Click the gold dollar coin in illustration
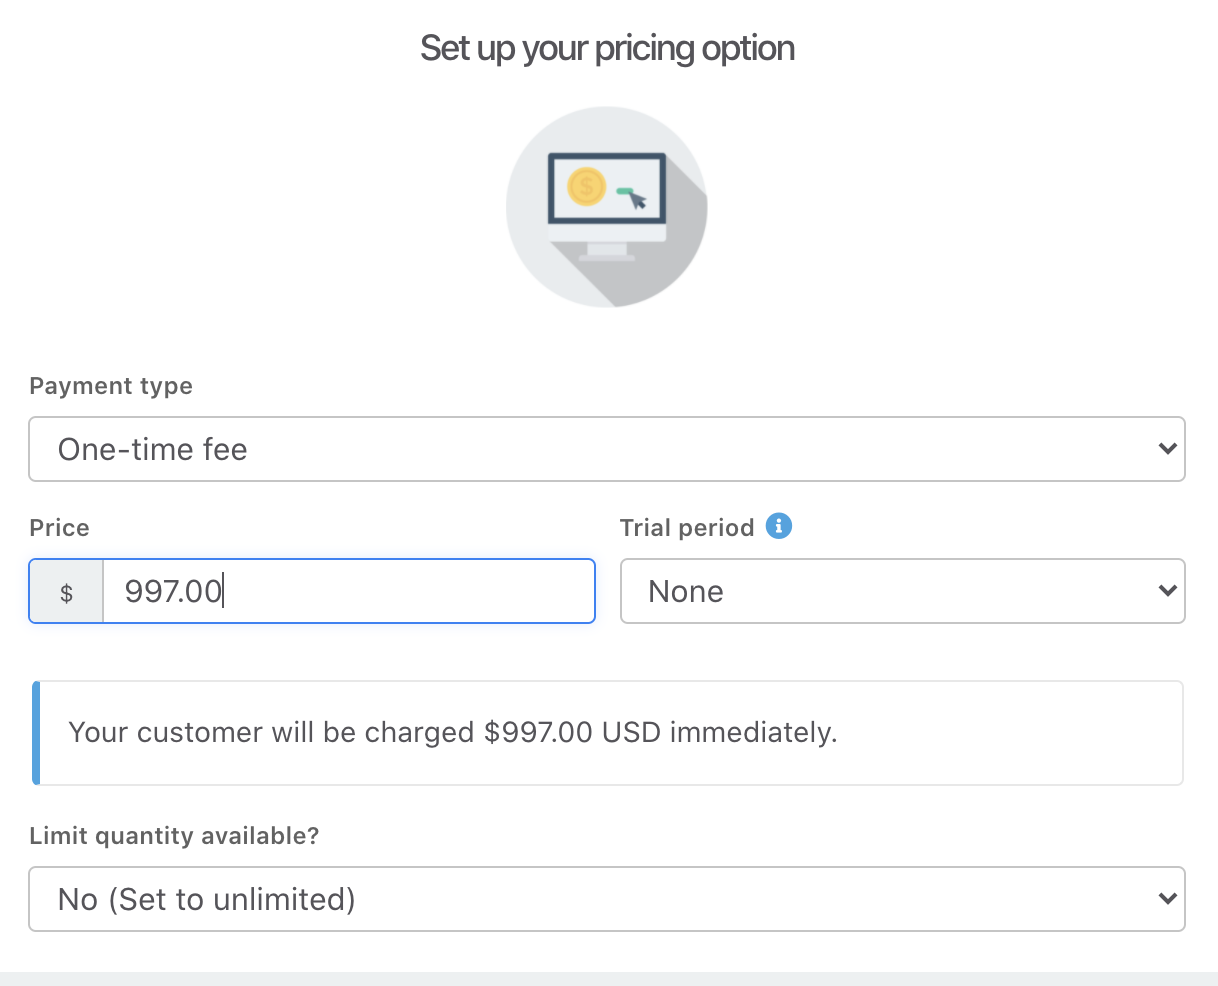The height and width of the screenshot is (986, 1218). 586,186
